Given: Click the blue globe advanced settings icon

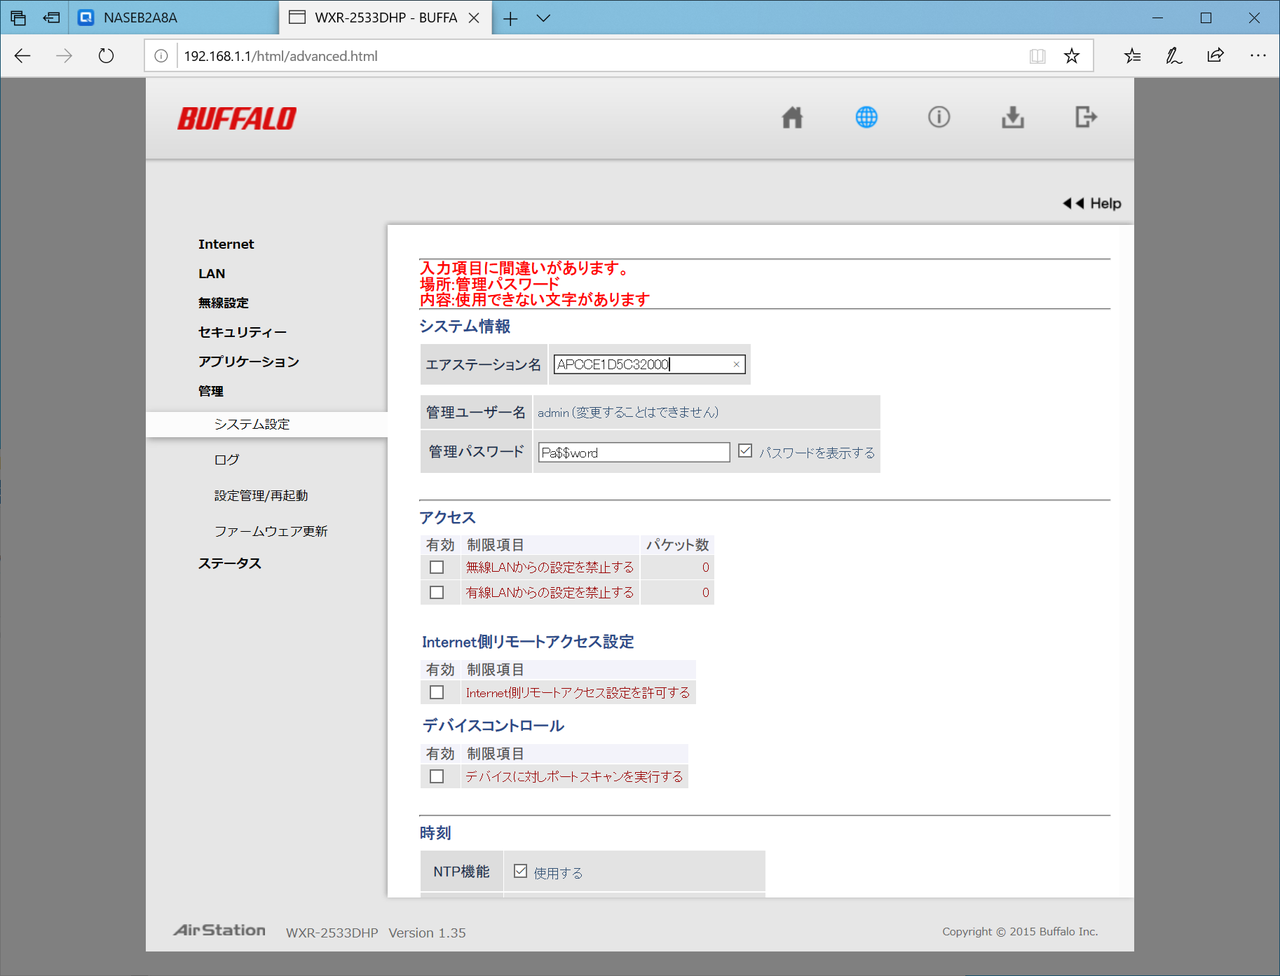Looking at the screenshot, I should (x=866, y=117).
